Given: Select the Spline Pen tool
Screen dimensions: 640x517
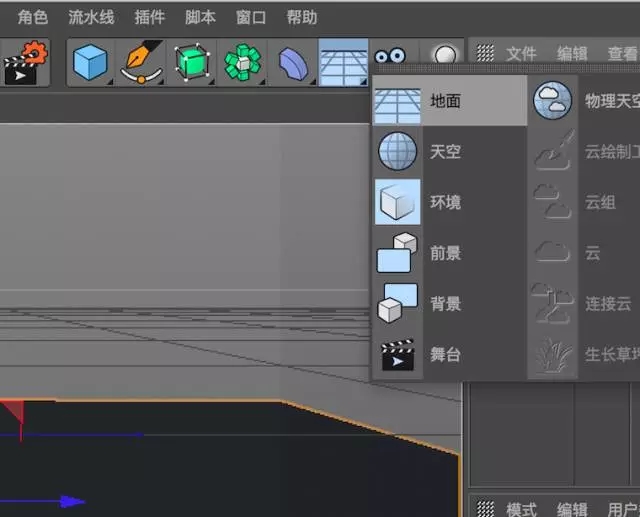Looking at the screenshot, I should coord(141,62).
